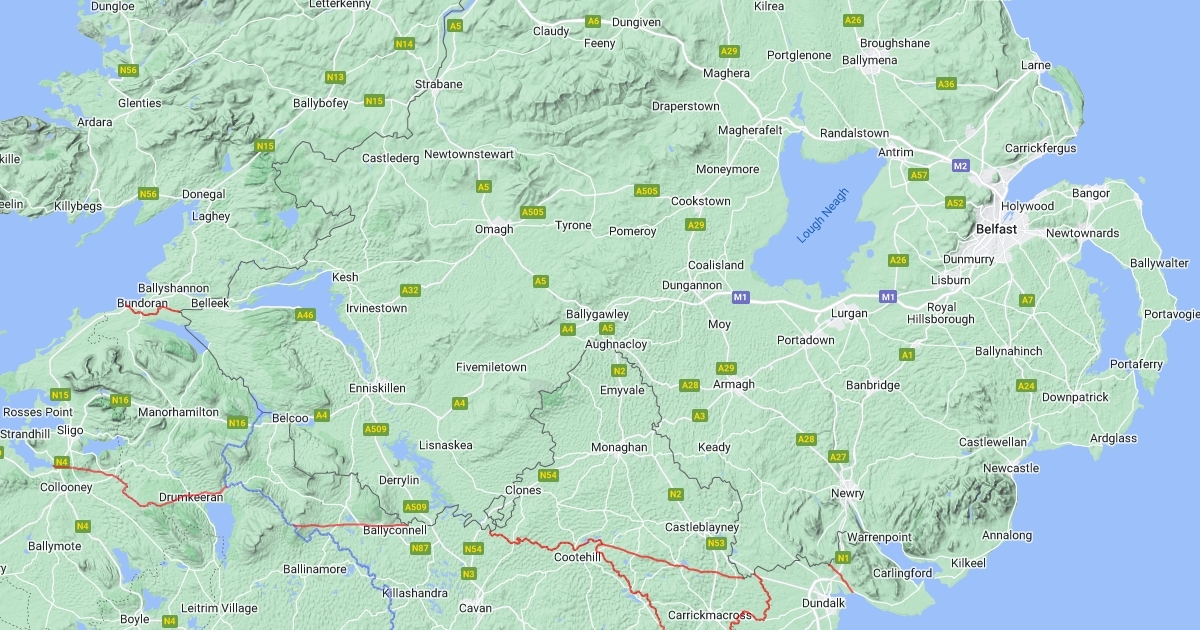The image size is (1200, 630).
Task: Click the Belfast city label
Action: [997, 229]
